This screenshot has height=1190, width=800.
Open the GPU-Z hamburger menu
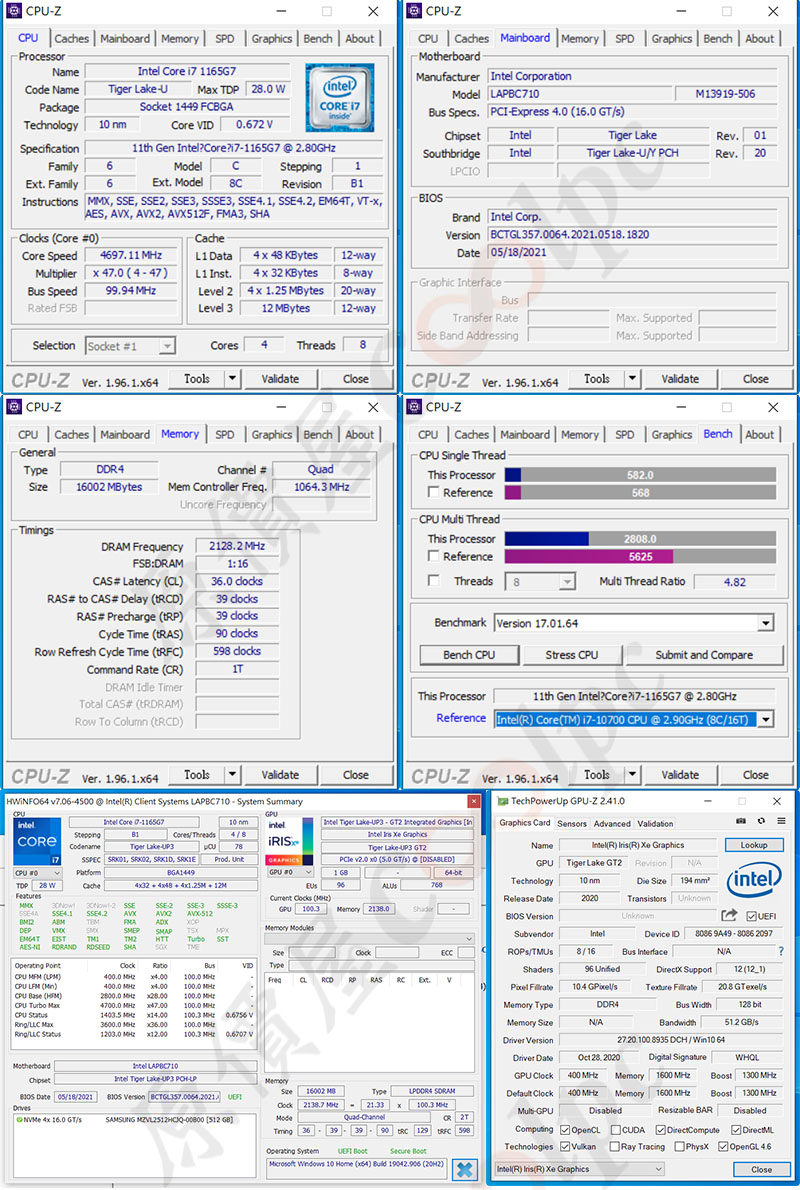[781, 821]
